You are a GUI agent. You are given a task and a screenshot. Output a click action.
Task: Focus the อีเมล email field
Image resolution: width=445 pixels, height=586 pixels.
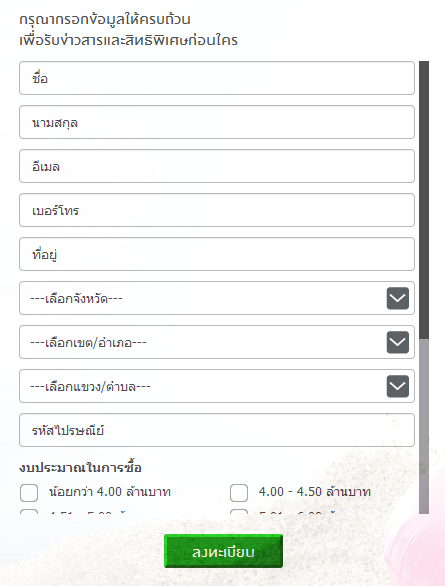(x=217, y=166)
